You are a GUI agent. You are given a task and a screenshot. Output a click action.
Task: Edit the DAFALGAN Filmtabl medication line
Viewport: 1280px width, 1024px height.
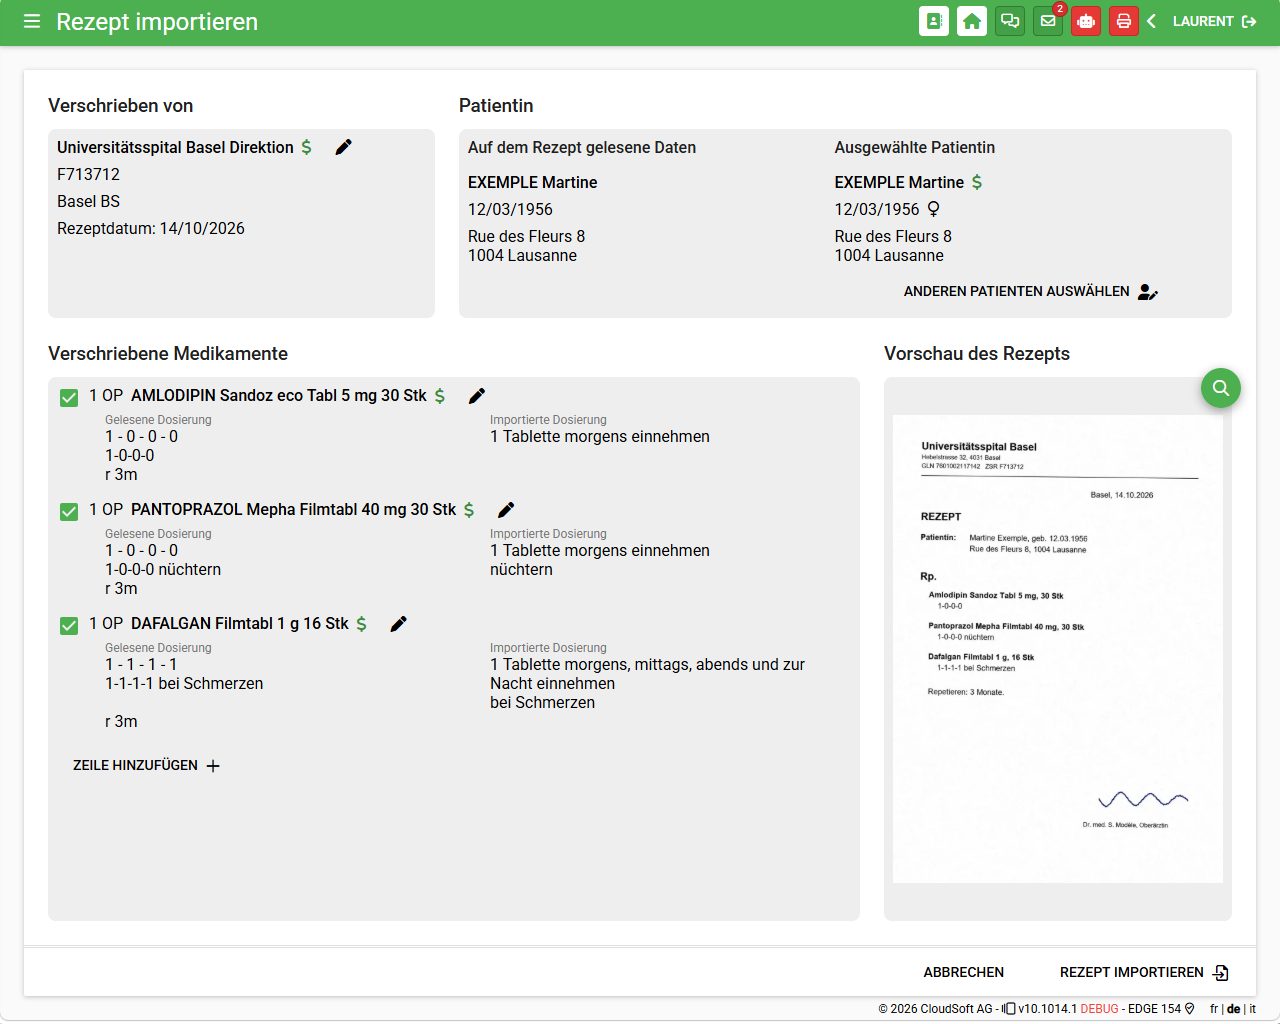398,624
